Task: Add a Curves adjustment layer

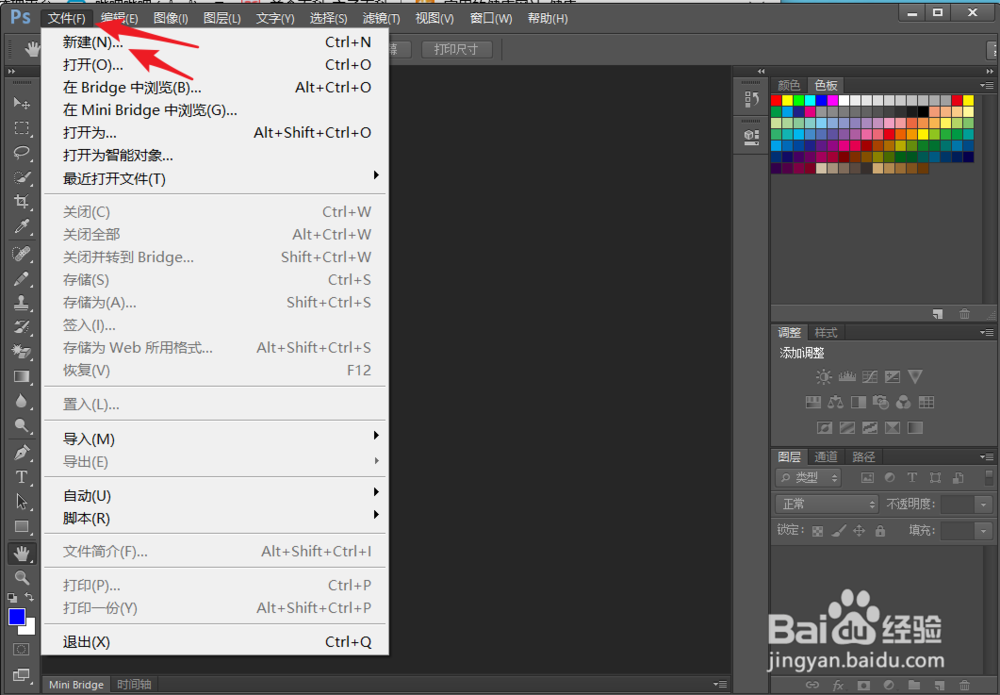Action: (x=869, y=377)
